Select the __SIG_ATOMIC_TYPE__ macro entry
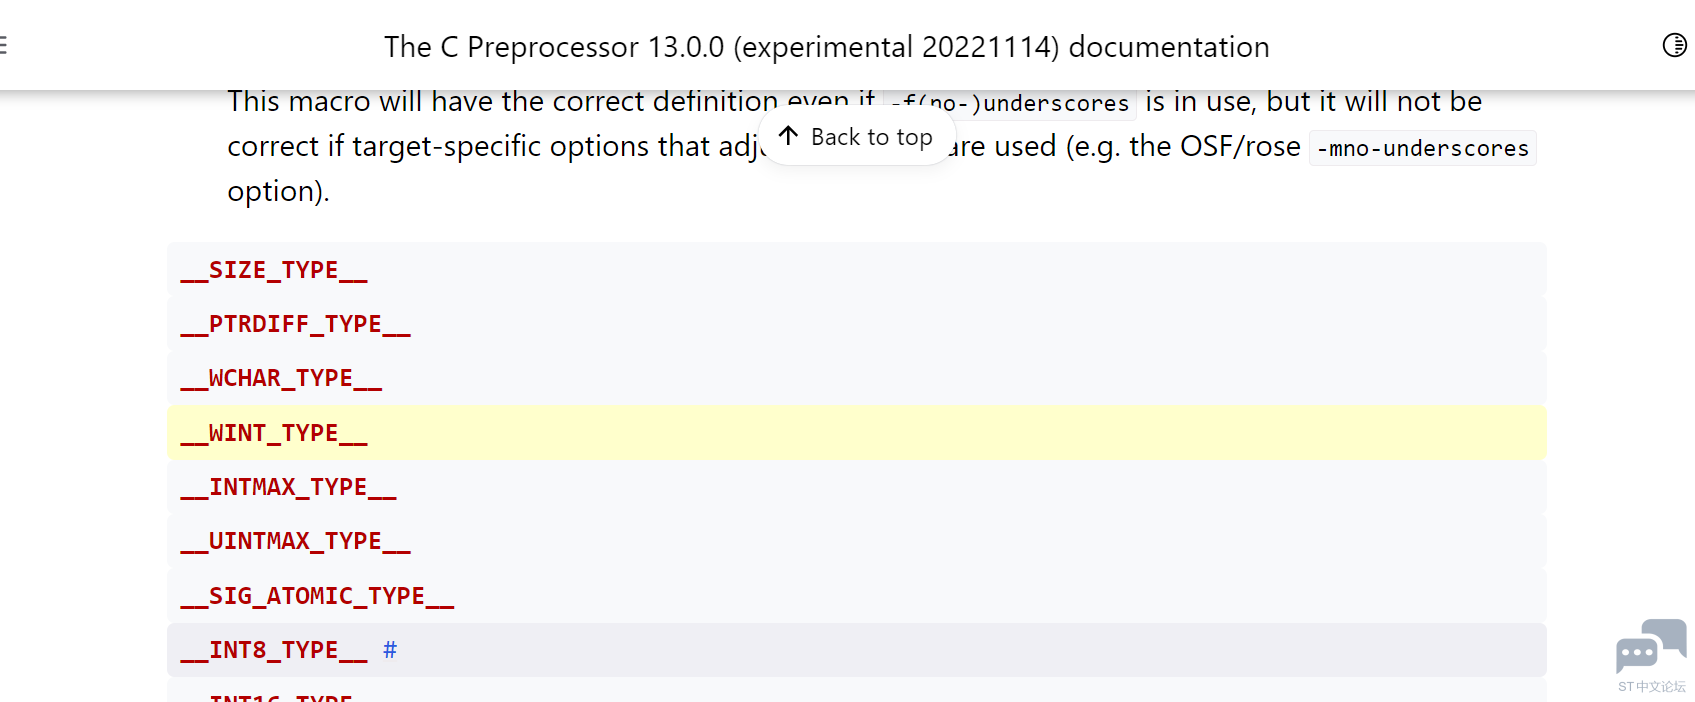Image resolution: width=1695 pixels, height=702 pixels. tap(318, 596)
